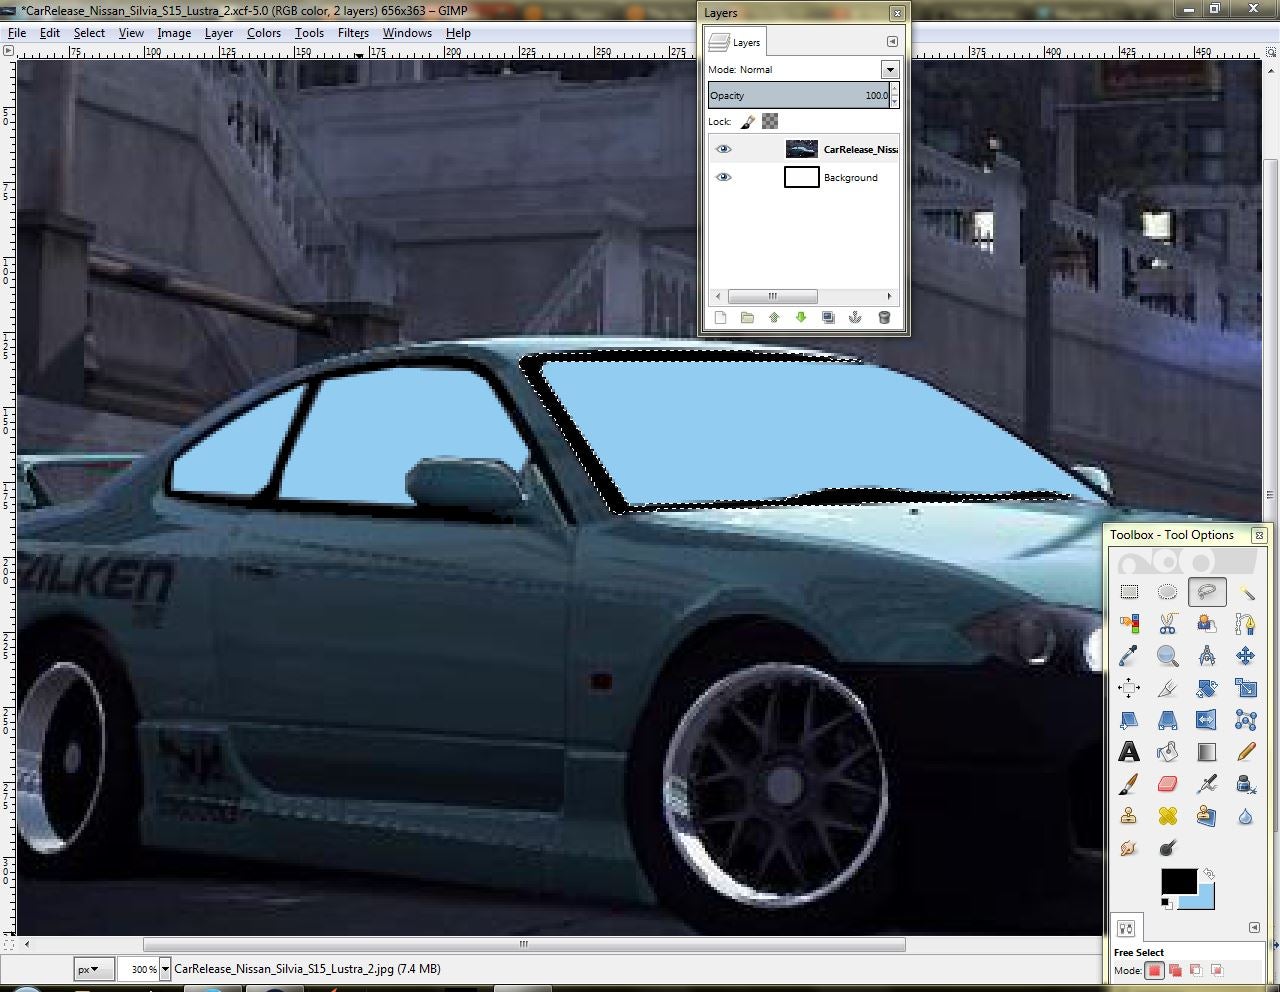Select the Blur/Sharpen droplet tool
Viewport: 1280px width, 992px height.
1245,816
